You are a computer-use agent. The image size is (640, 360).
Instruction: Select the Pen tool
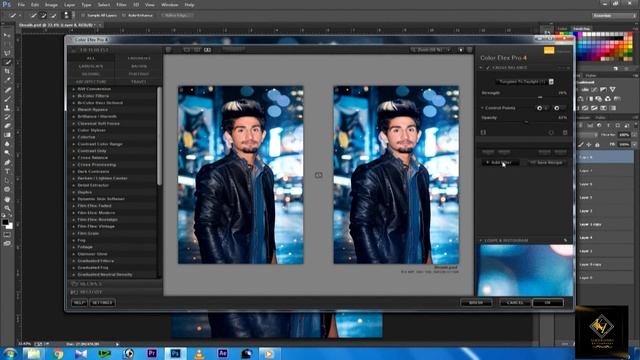pos(7,162)
